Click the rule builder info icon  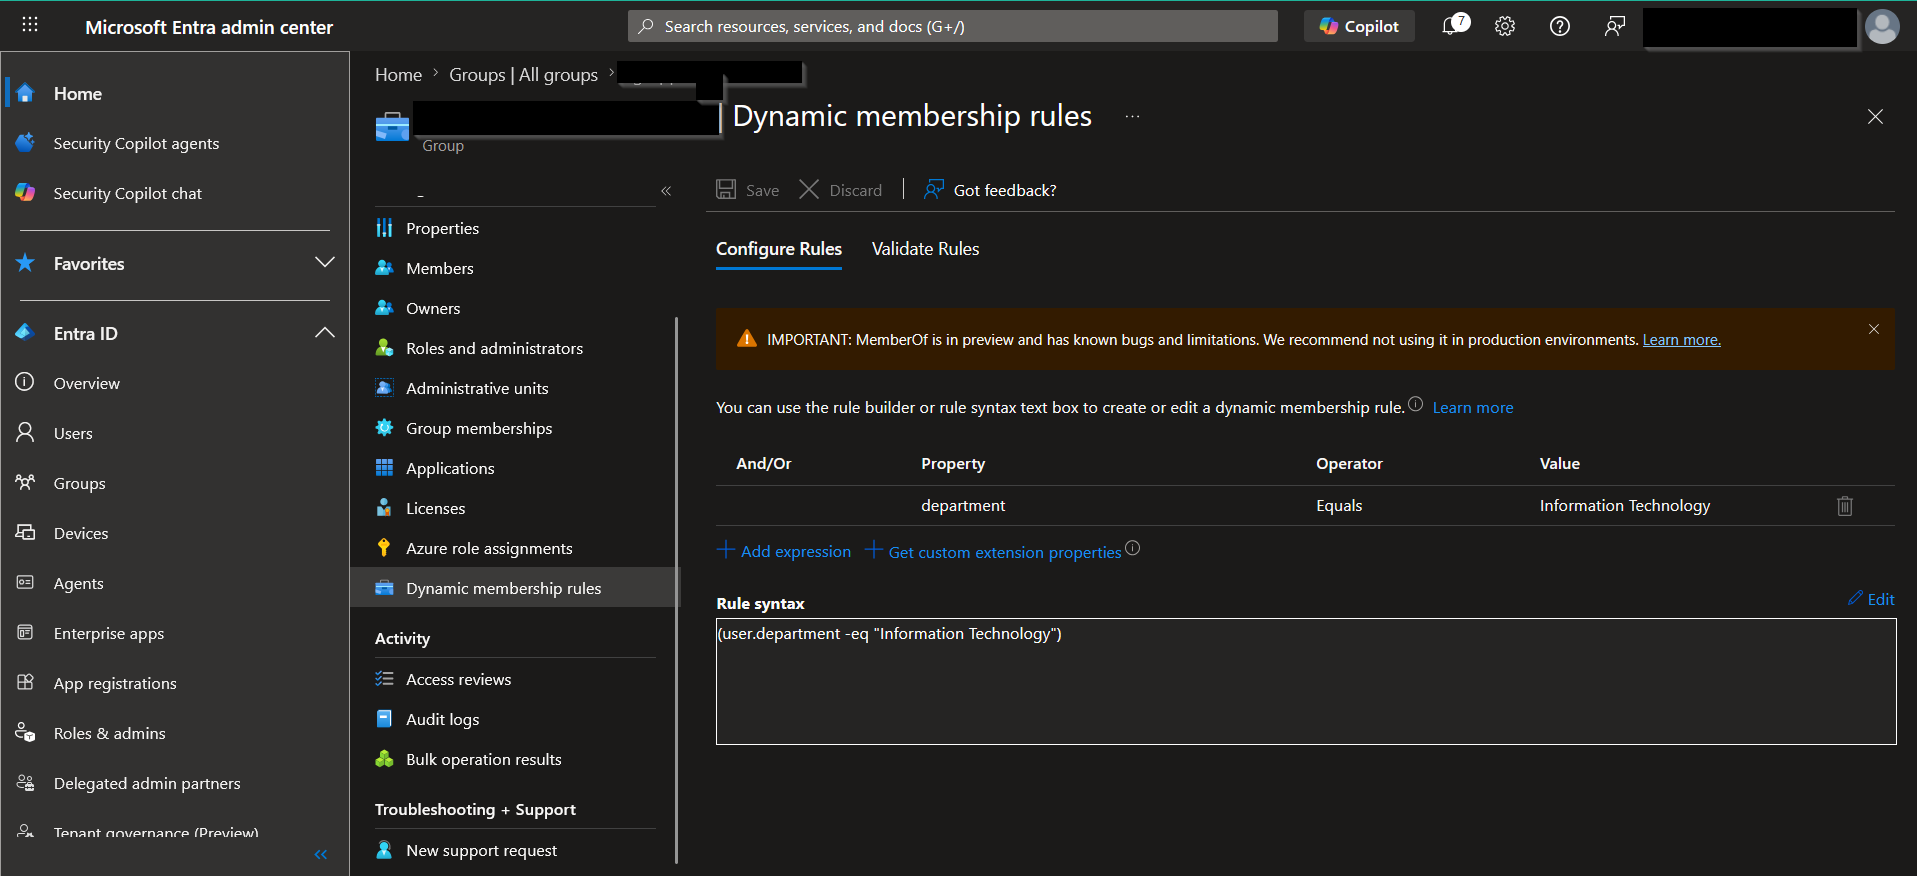coord(1416,404)
